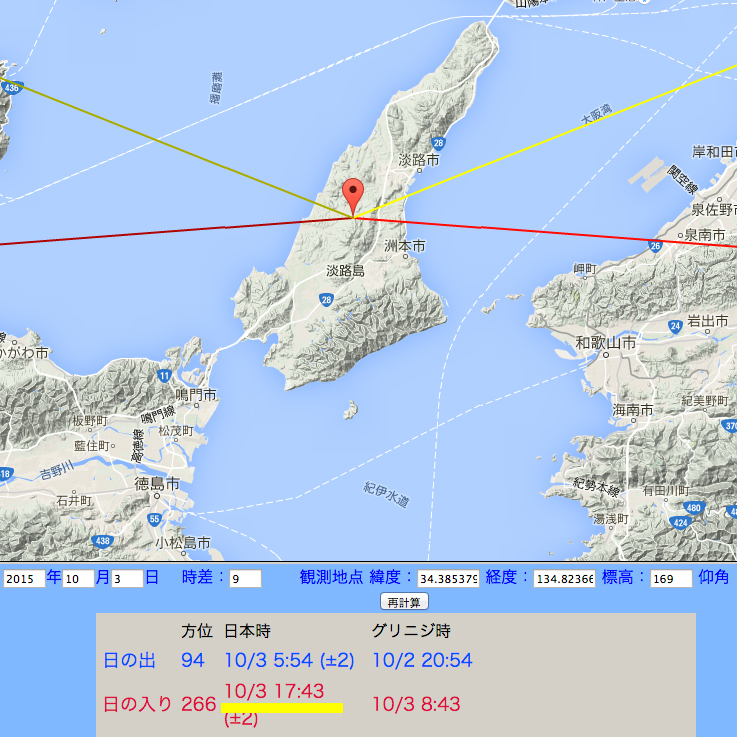Focus the 標高 elevation field
This screenshot has width=737, height=737.
(670, 578)
